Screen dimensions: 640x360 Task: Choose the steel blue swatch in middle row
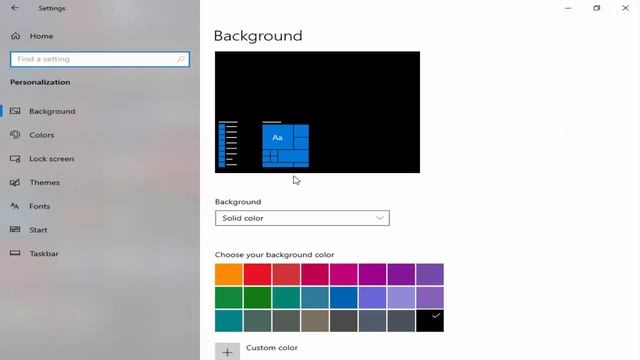tap(315, 298)
